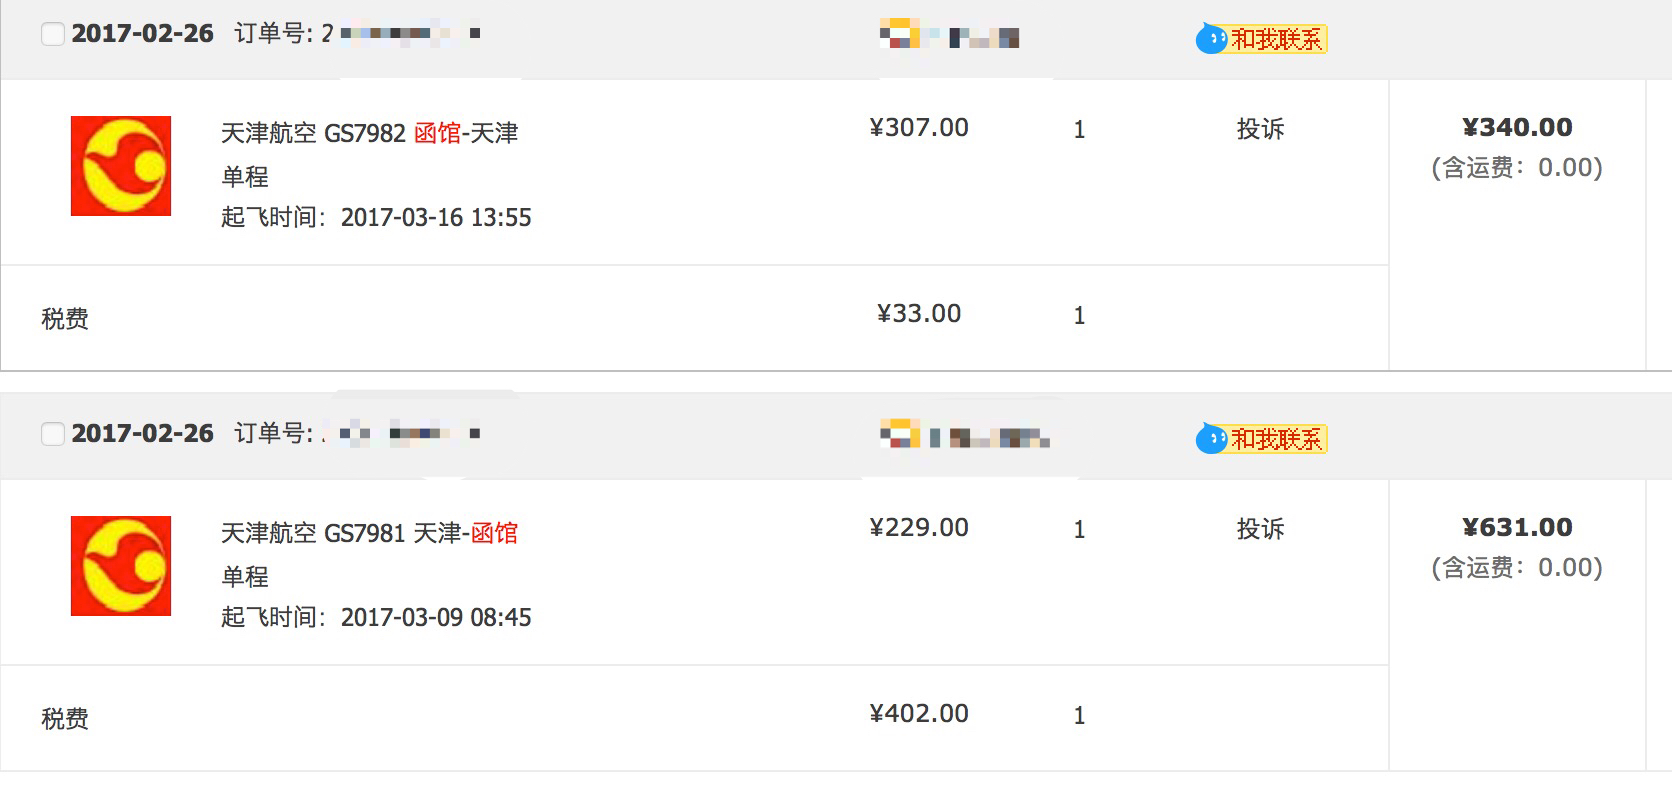Viewport: 1672px width, 798px height.
Task: Click the blue Wangwang icon on the ¥340.00 order
Action: point(1211,39)
